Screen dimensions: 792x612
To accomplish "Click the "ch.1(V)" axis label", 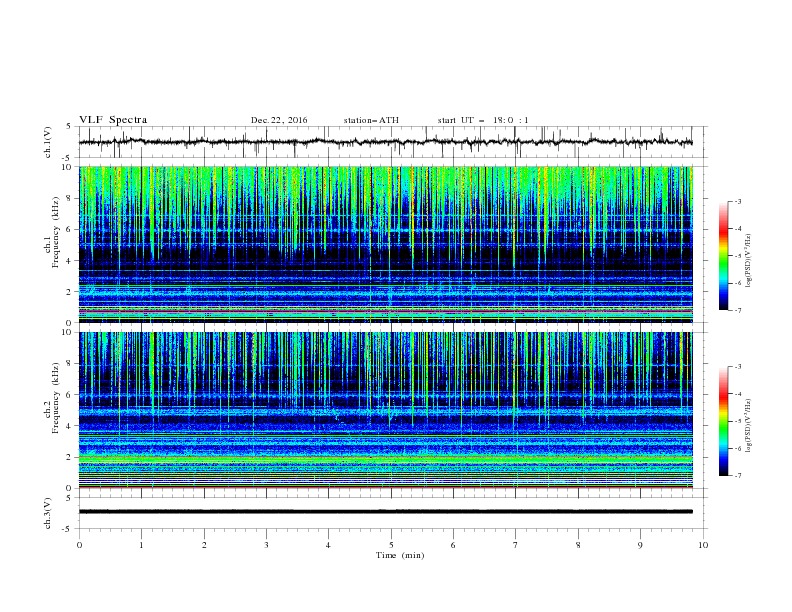I will point(48,142).
